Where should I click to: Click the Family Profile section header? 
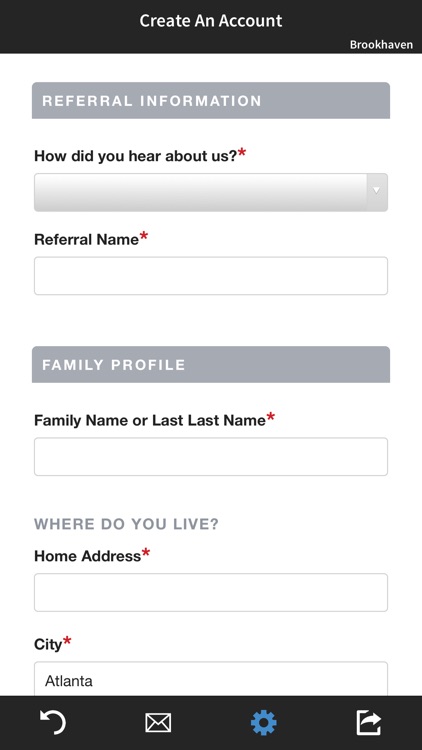click(211, 364)
